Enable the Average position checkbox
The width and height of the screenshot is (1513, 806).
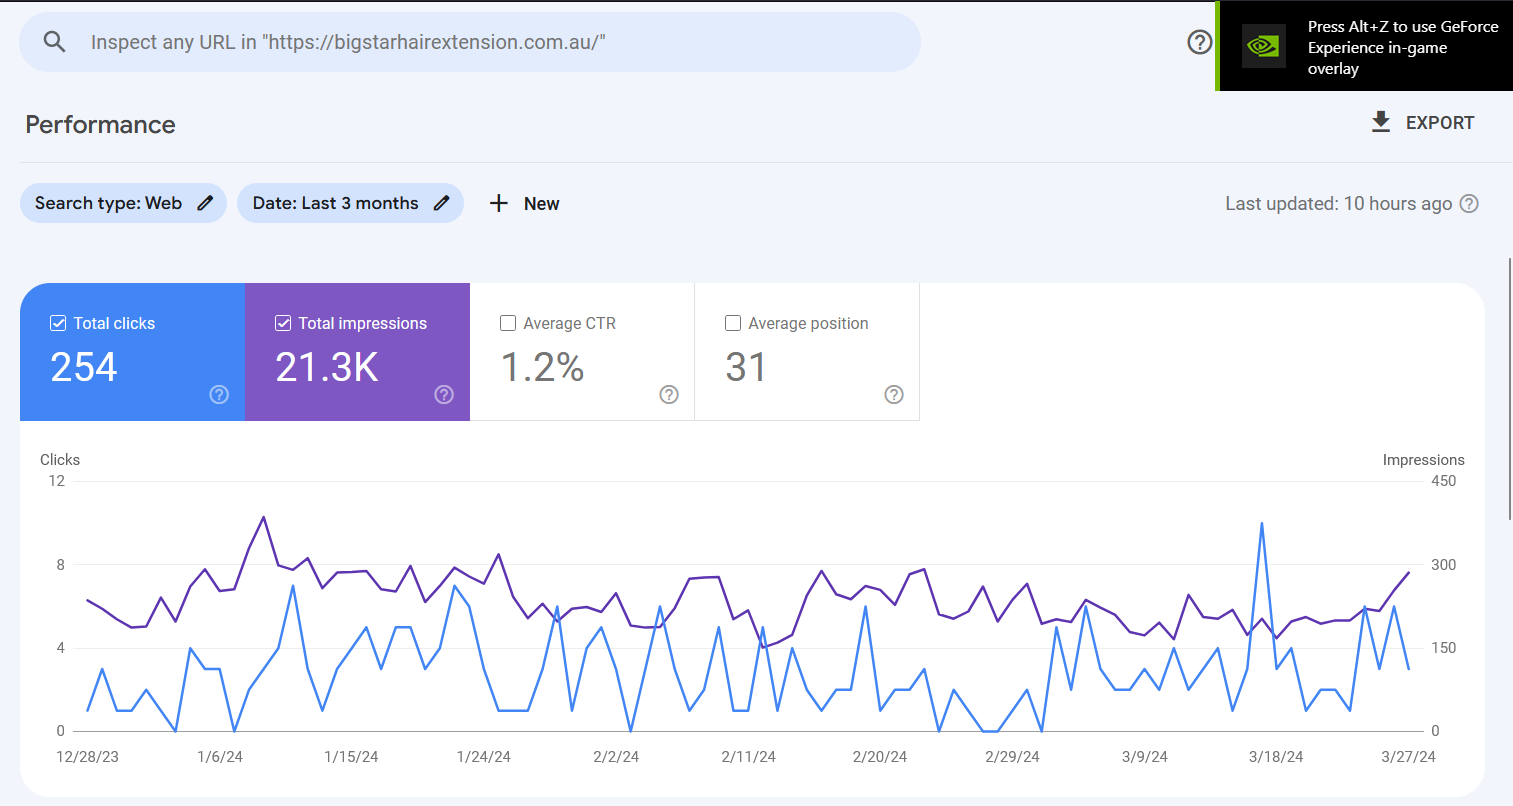coord(733,323)
